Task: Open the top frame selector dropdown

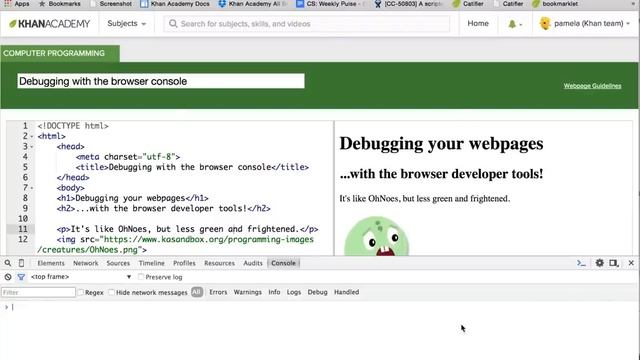Action: (x=81, y=277)
